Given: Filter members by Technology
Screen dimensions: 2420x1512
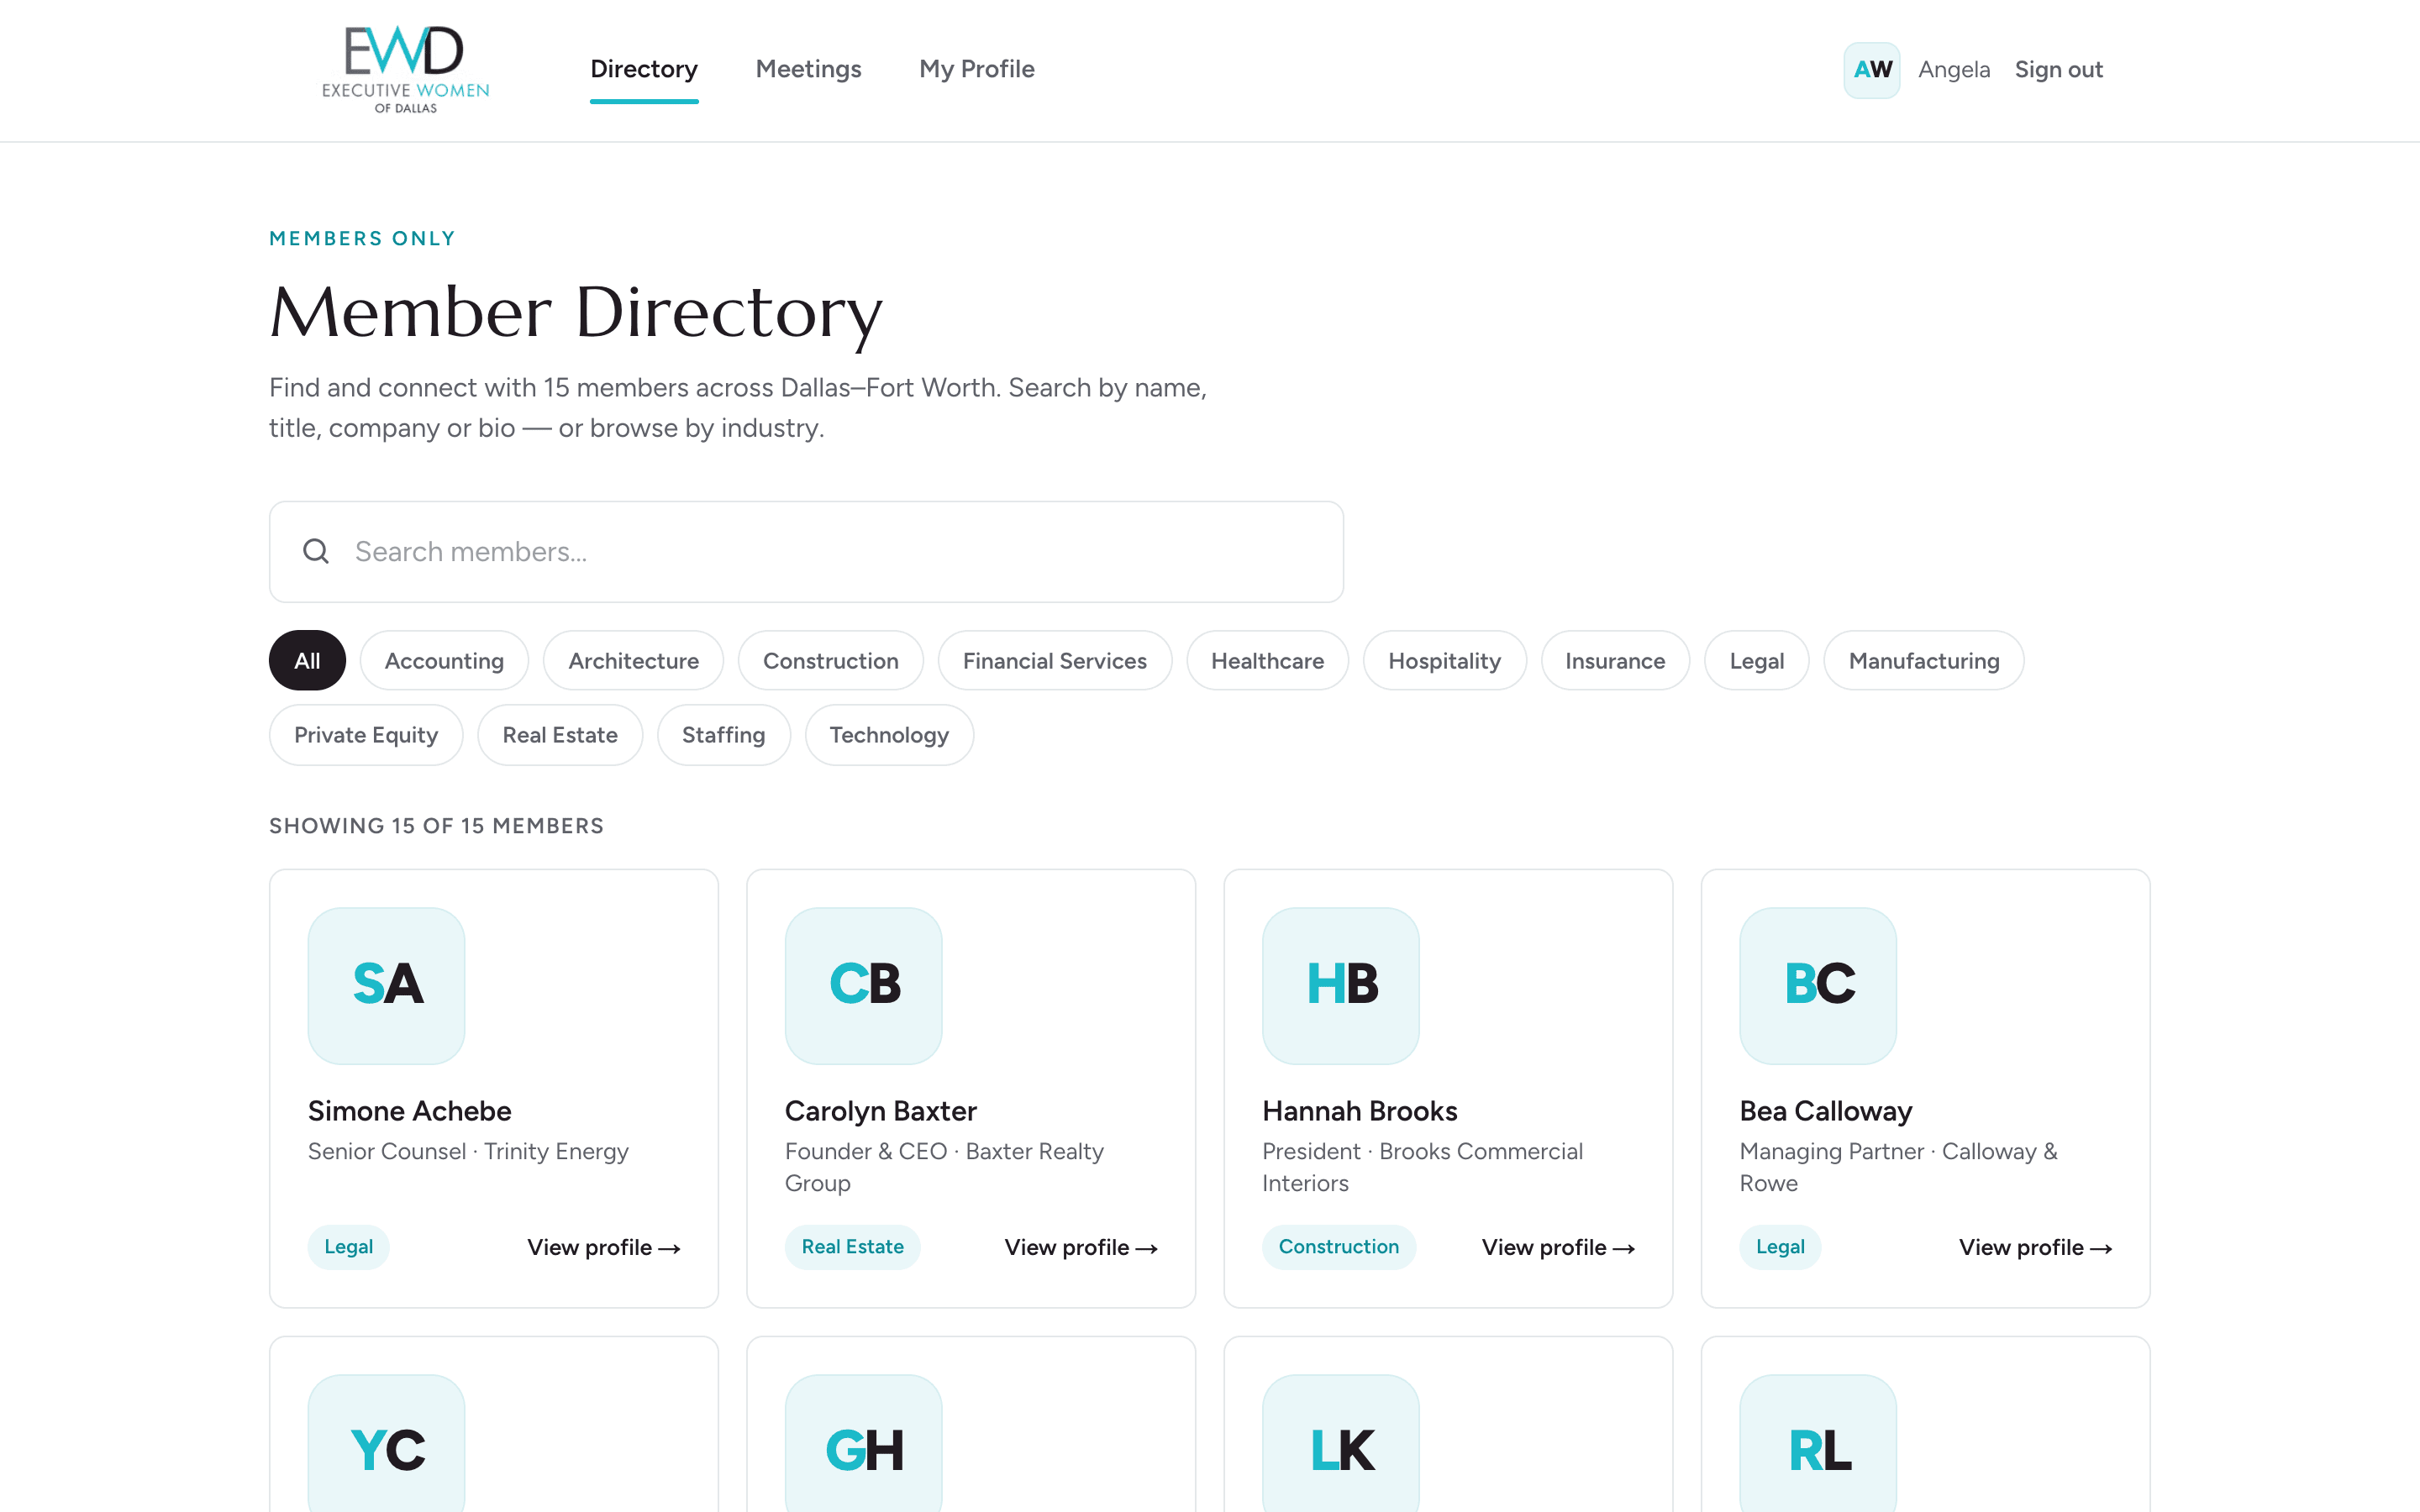Looking at the screenshot, I should click(889, 735).
